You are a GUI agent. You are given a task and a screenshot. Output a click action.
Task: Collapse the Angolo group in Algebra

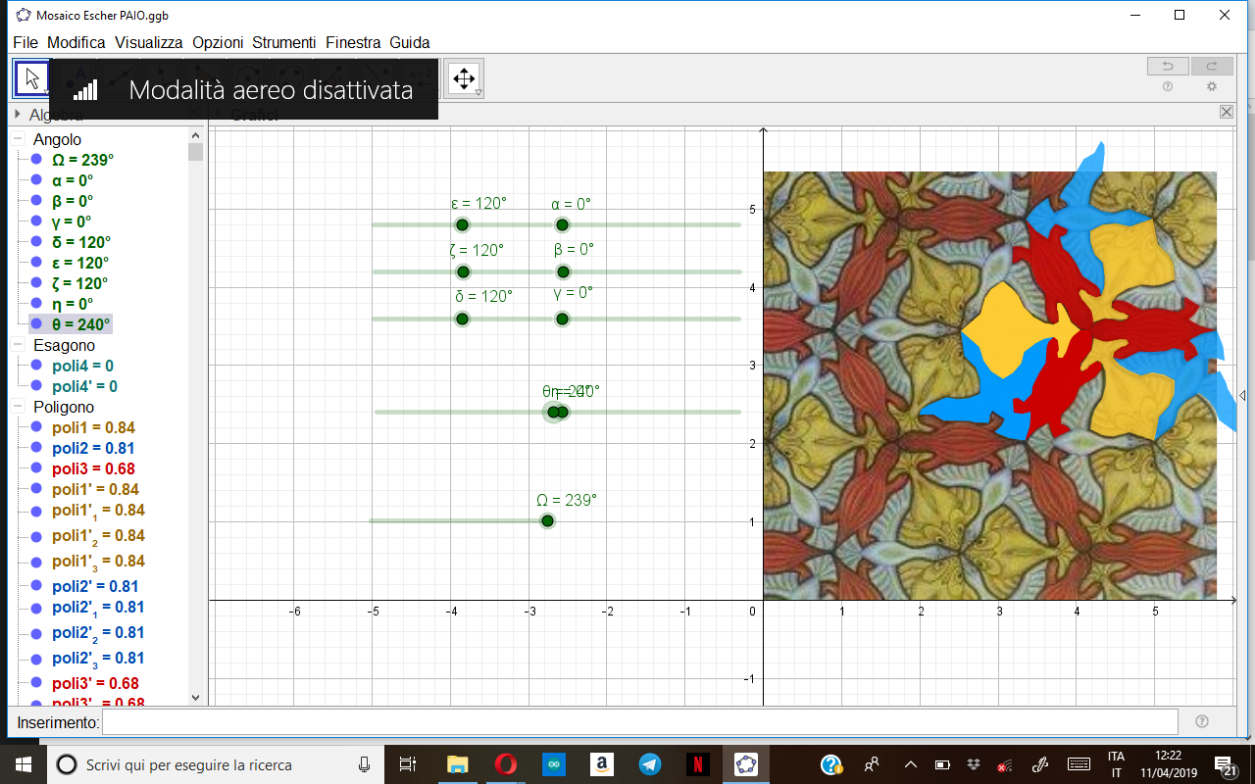[16, 139]
